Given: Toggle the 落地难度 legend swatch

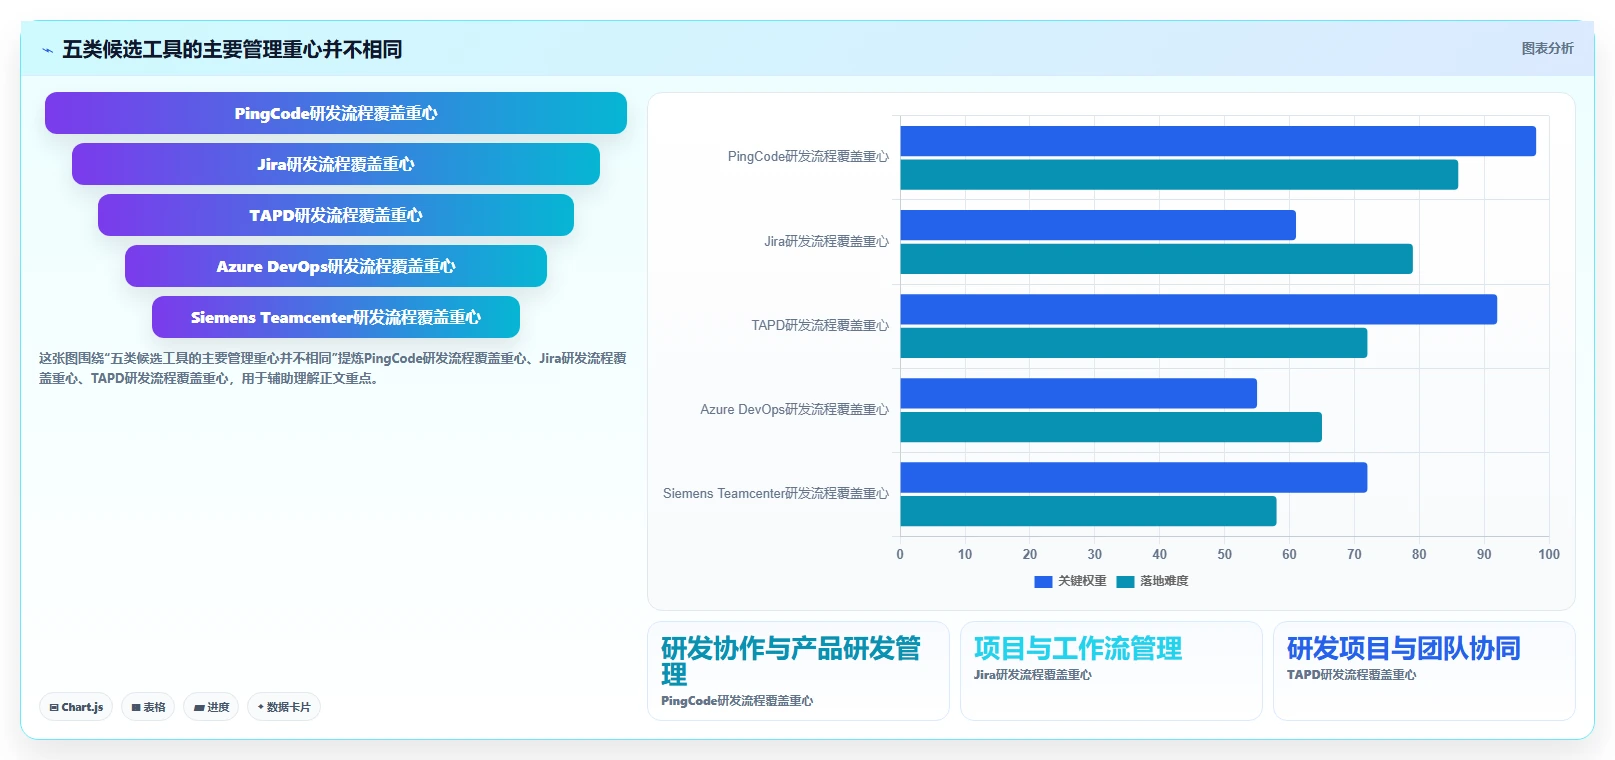Looking at the screenshot, I should coord(1125,581).
